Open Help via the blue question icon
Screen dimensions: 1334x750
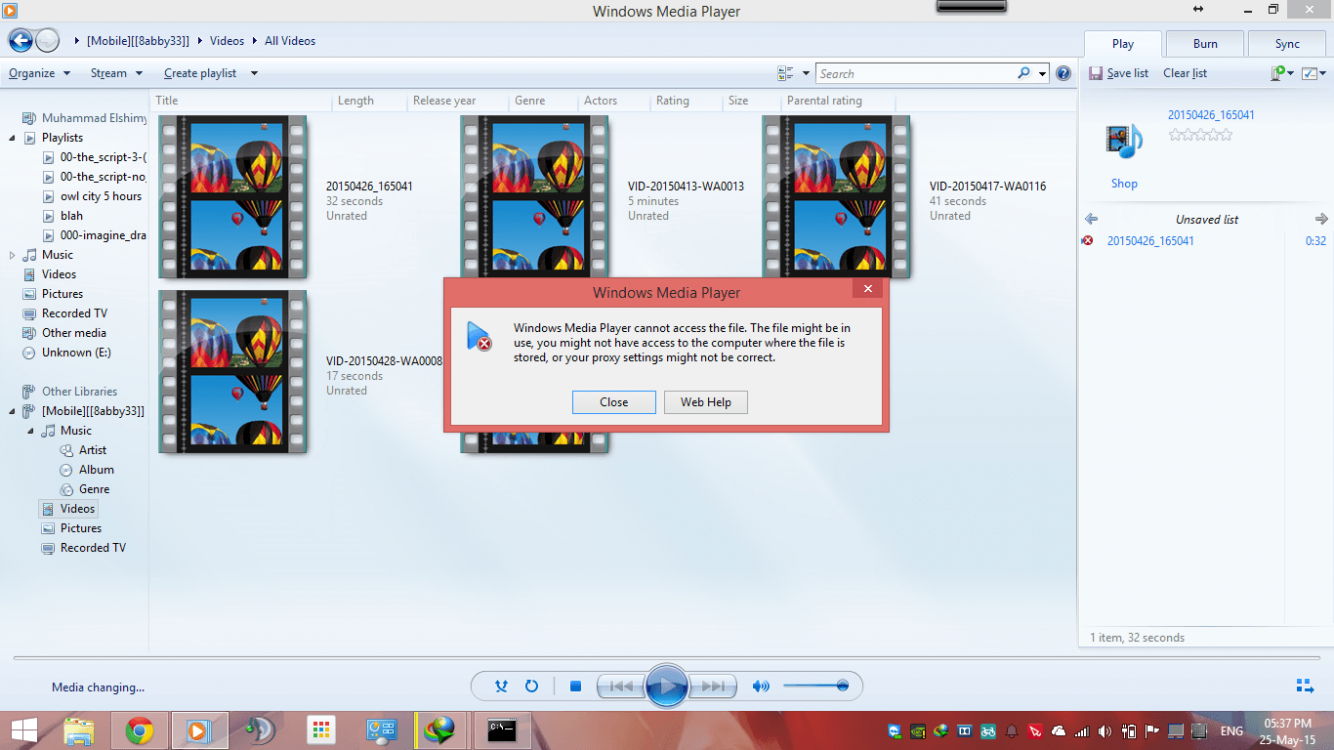[1063, 73]
